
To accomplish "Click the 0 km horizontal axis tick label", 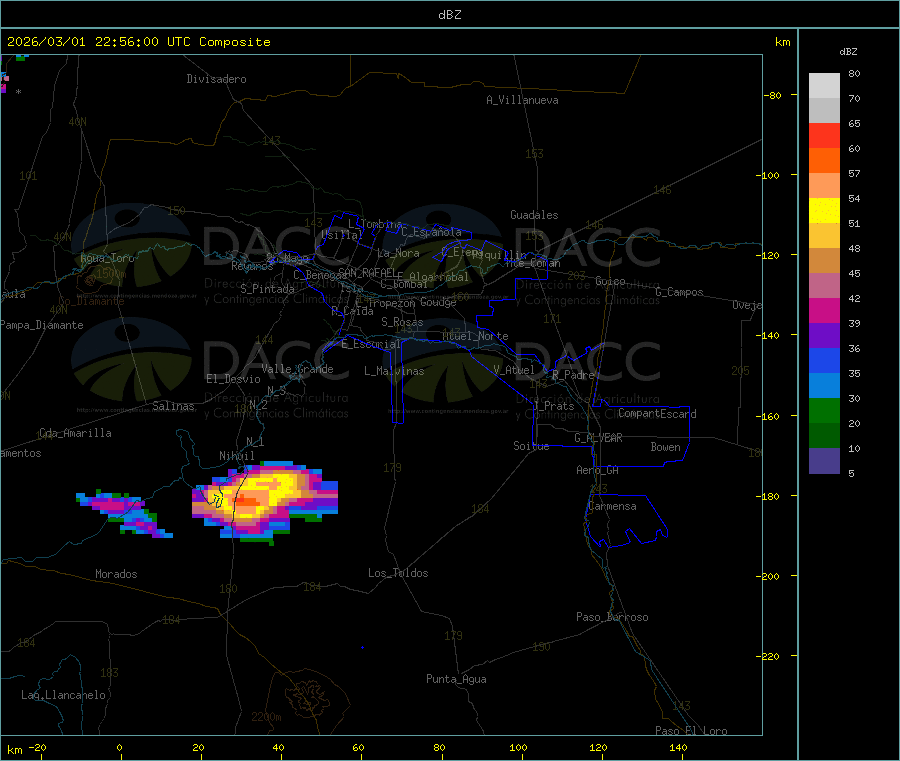I will [119, 747].
